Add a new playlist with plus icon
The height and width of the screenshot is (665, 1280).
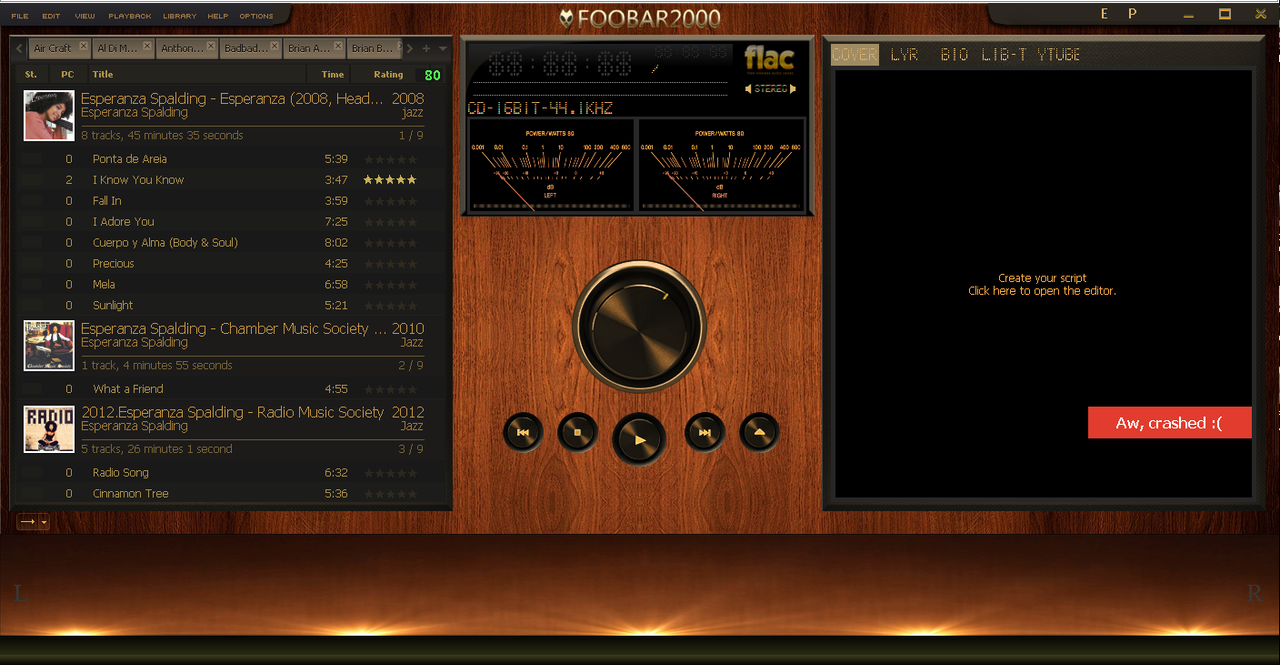(426, 48)
